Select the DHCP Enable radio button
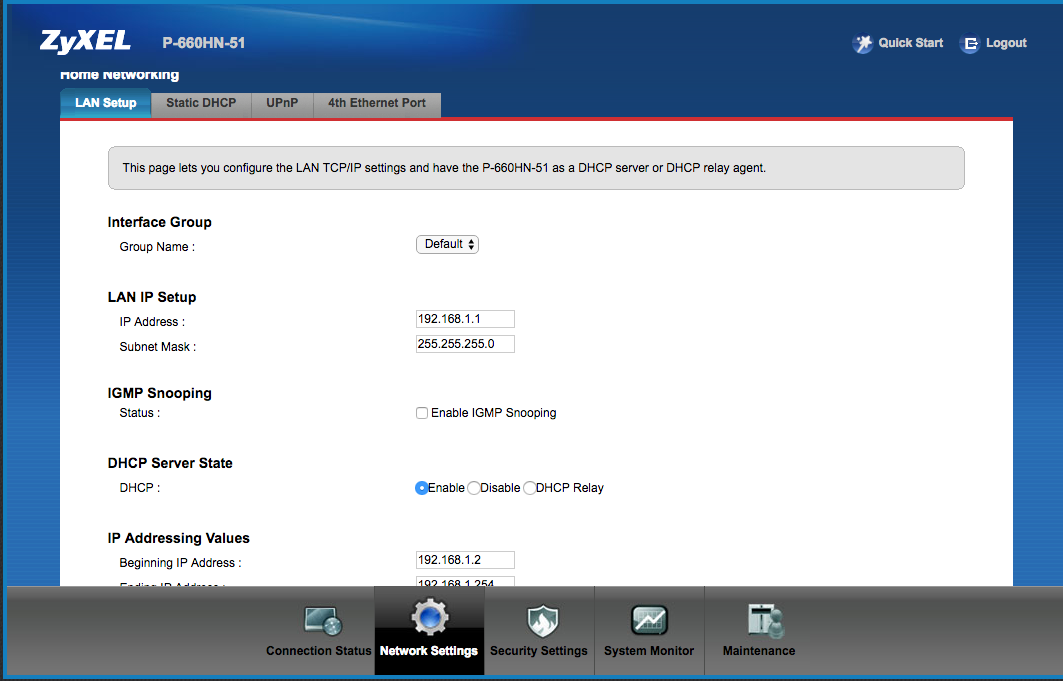Image resolution: width=1063 pixels, height=681 pixels. tap(422, 488)
